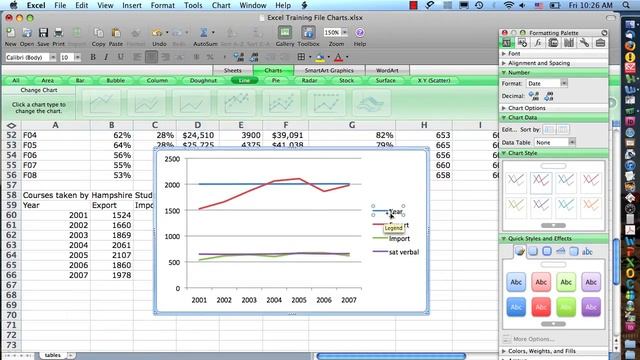Image resolution: width=640 pixels, height=360 pixels.
Task: Click the Print icon
Action: [58, 33]
